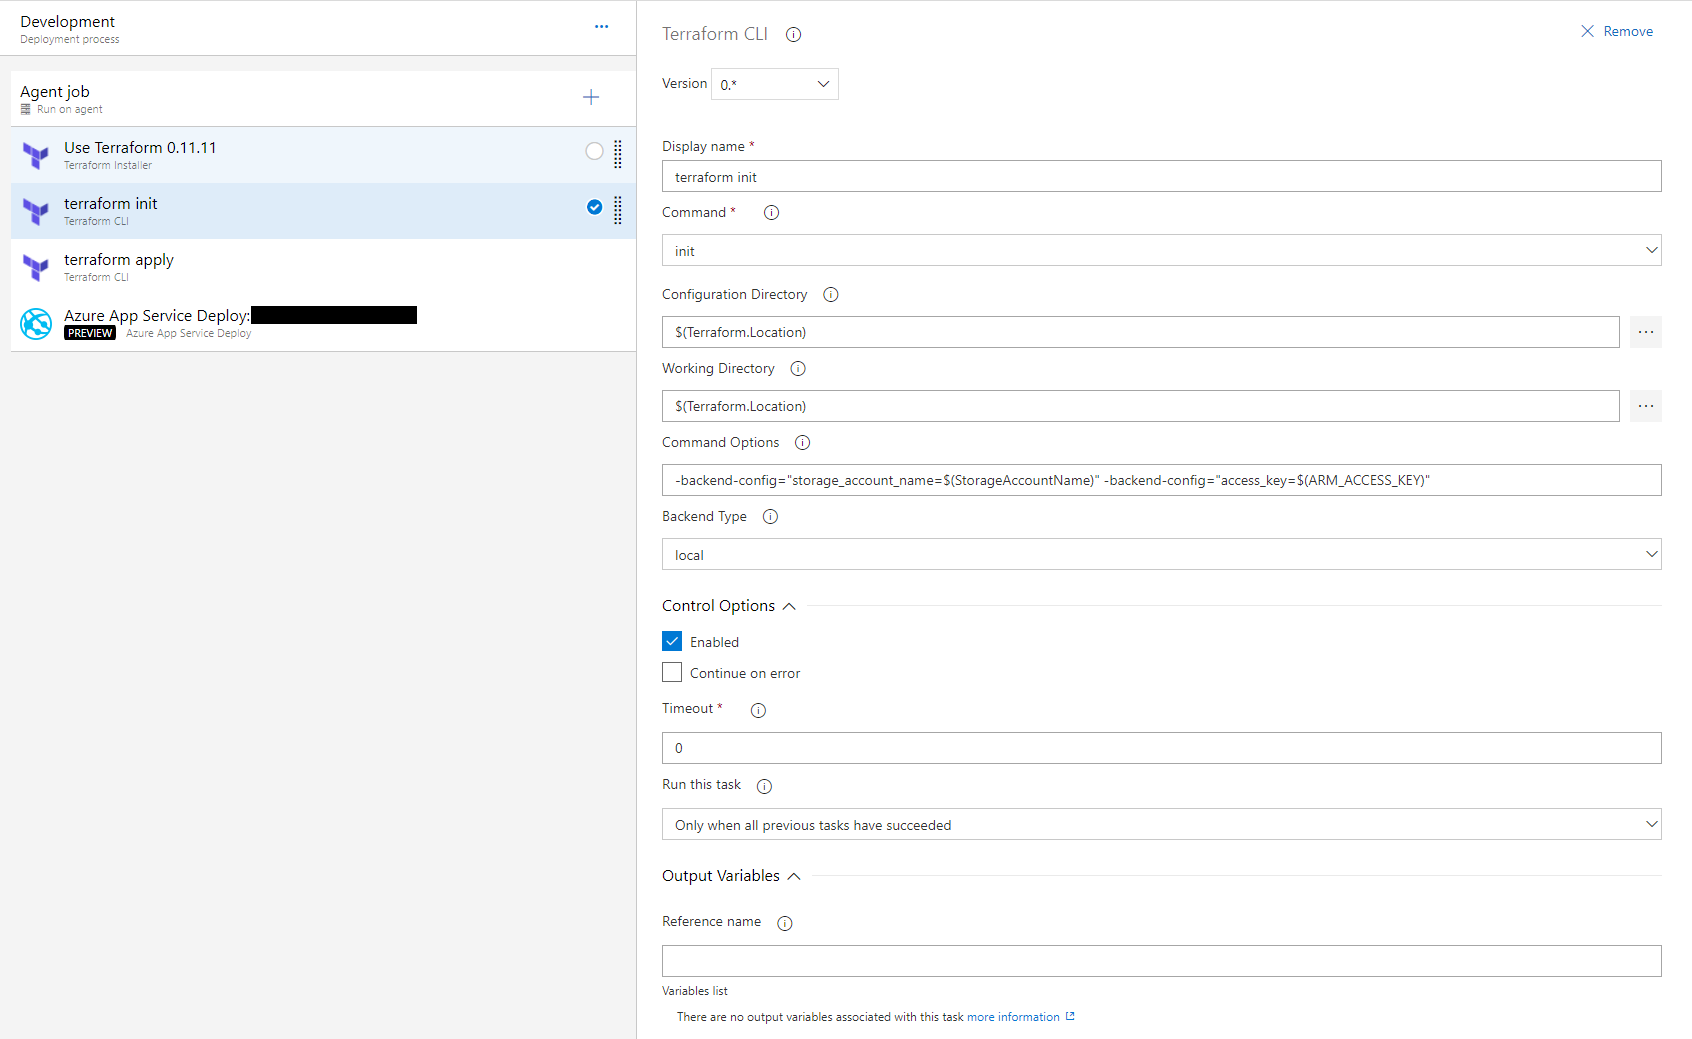1692x1039 pixels.
Task: Show info about the Terraform CLI task
Action: click(794, 35)
